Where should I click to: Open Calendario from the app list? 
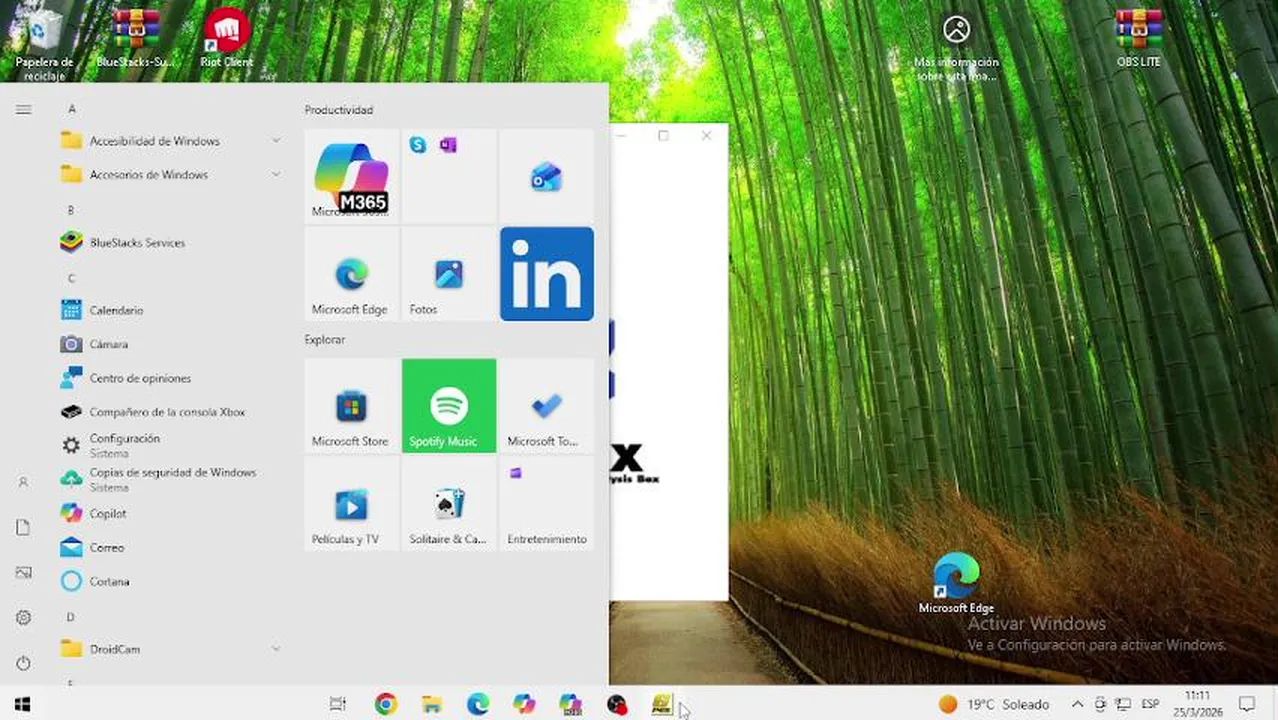pyautogui.click(x=171, y=311)
